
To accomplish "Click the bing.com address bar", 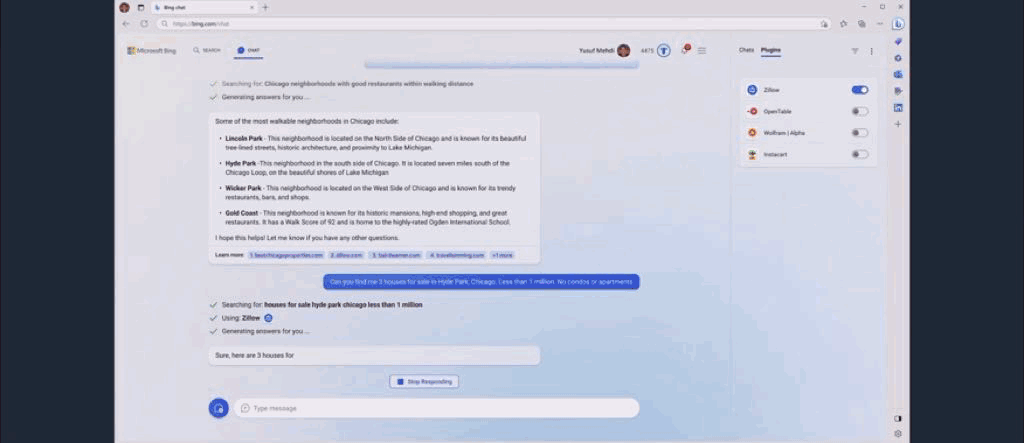I will coord(493,24).
